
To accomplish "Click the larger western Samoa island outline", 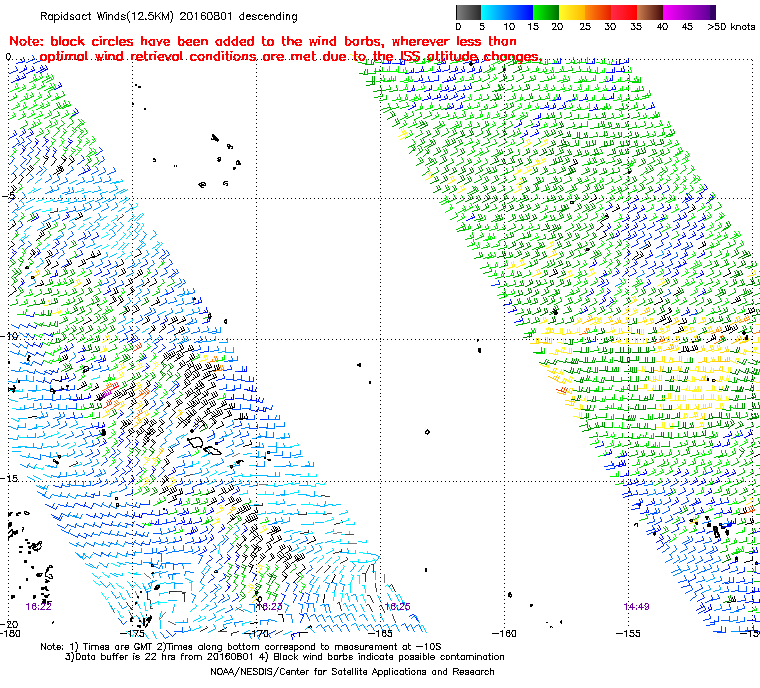I will point(196,442).
